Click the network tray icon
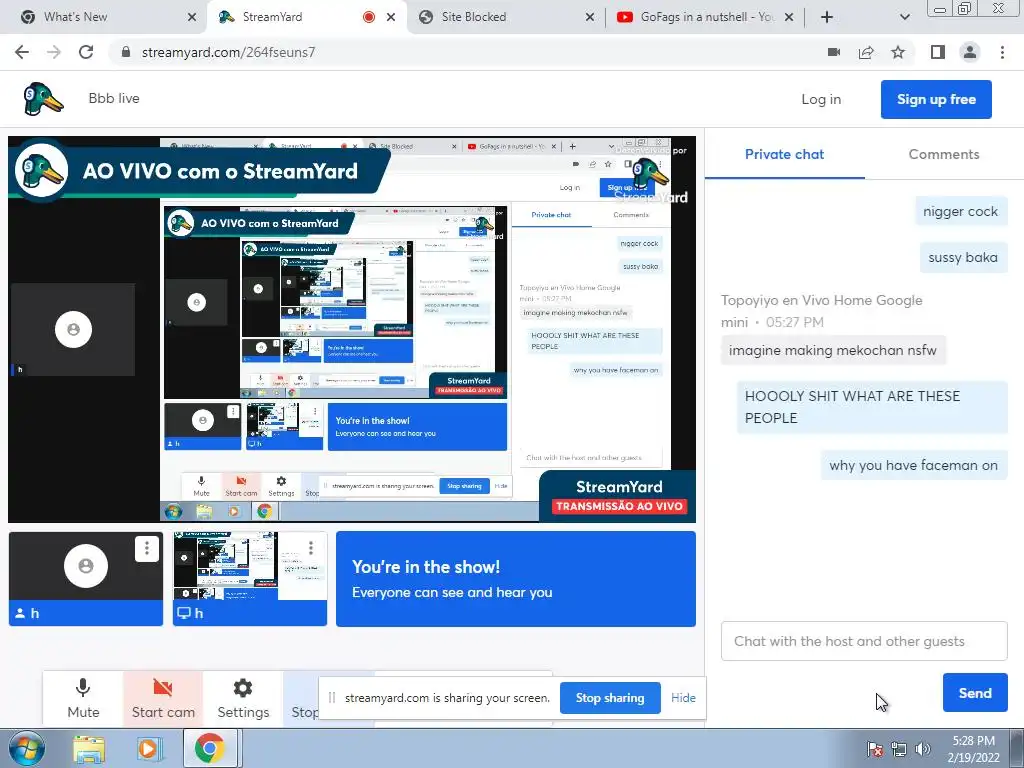Screen dimensions: 1024x768 pyautogui.click(x=899, y=749)
